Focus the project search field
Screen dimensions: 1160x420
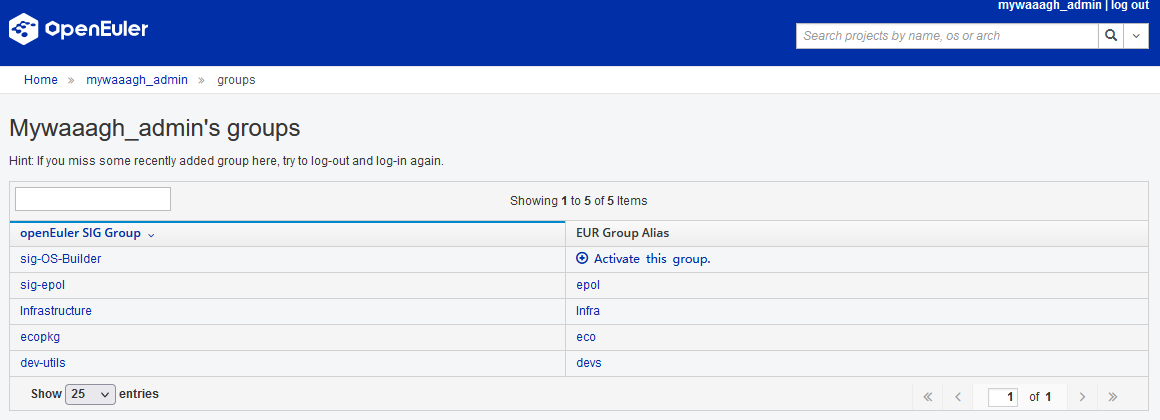[x=946, y=36]
